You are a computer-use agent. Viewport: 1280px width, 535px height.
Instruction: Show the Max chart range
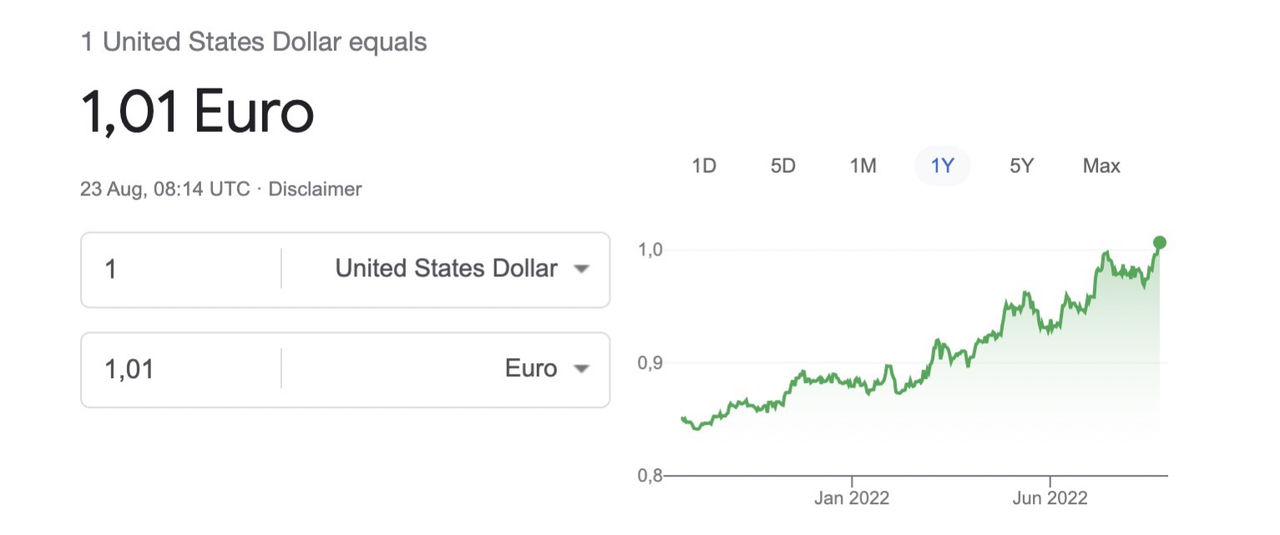[x=1101, y=166]
